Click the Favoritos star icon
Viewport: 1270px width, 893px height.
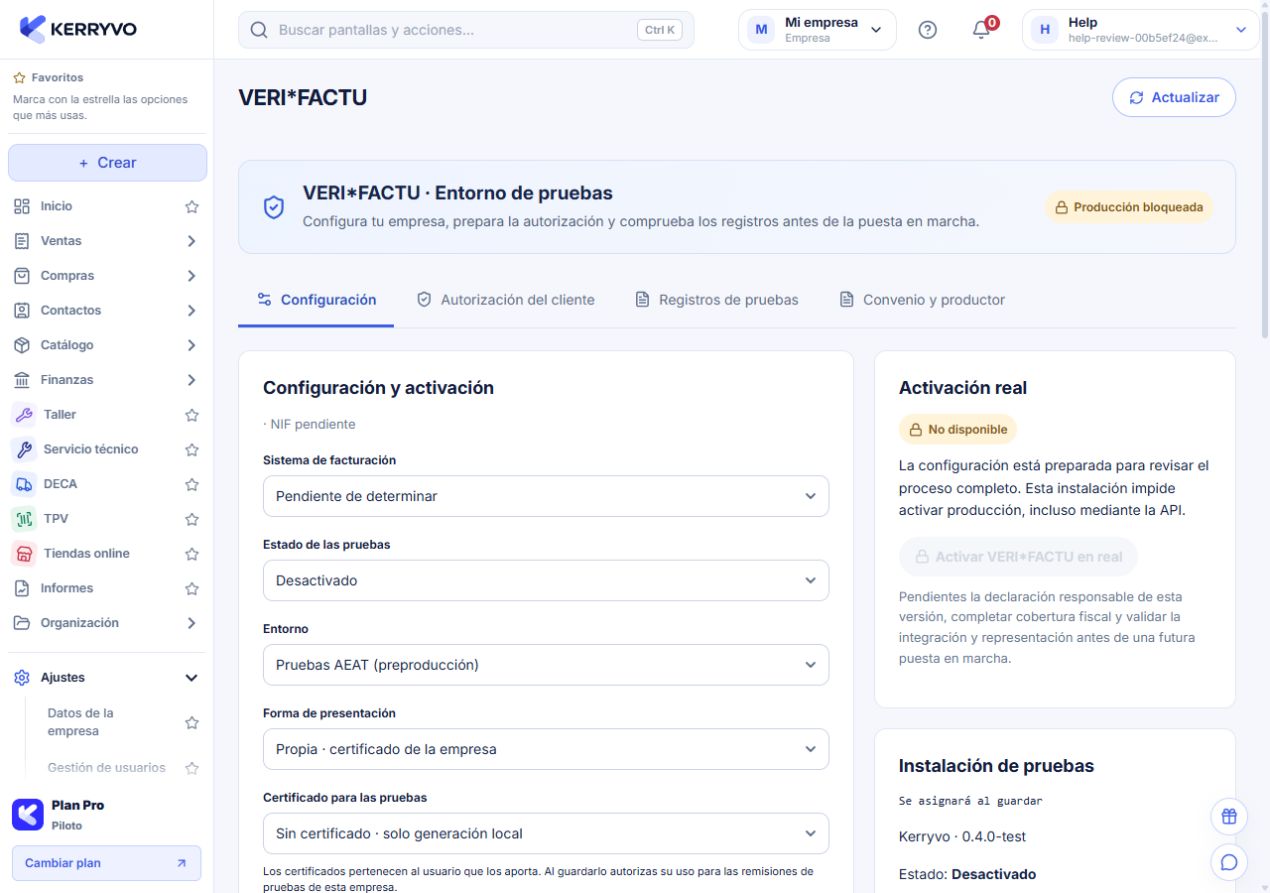pos(19,78)
